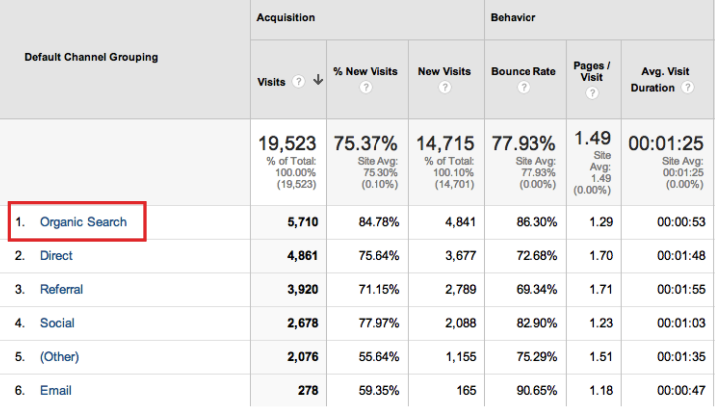
Task: Click Email % new visits 59.35%
Action: pyautogui.click(x=378, y=391)
